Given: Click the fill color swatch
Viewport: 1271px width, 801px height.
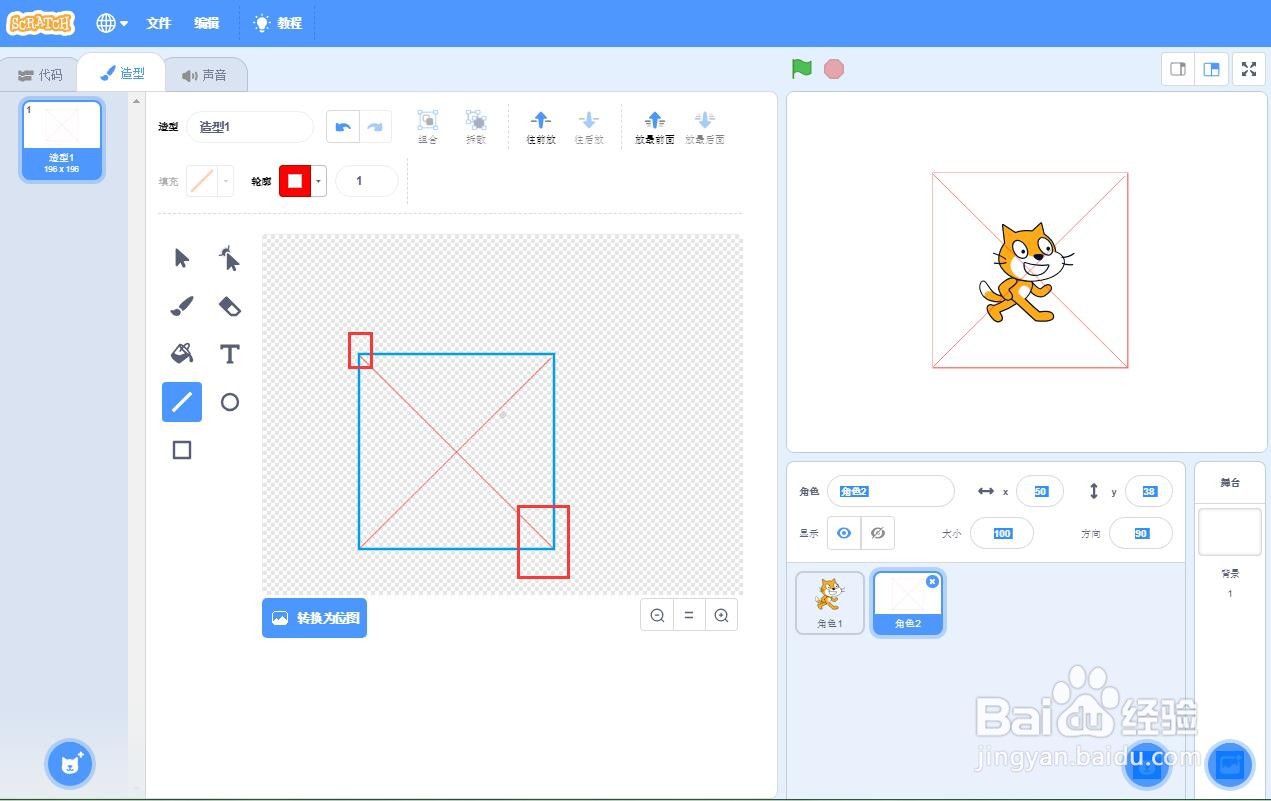Looking at the screenshot, I should point(203,181).
